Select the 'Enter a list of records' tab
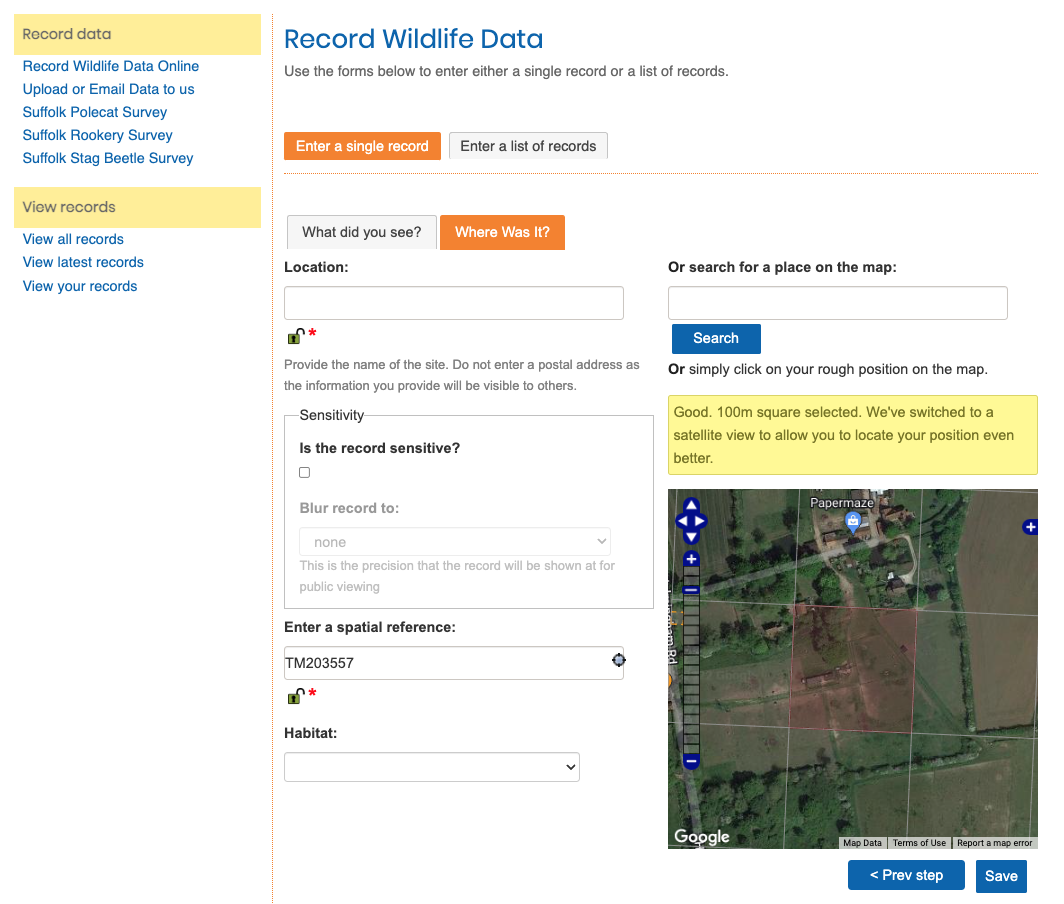 coord(528,145)
